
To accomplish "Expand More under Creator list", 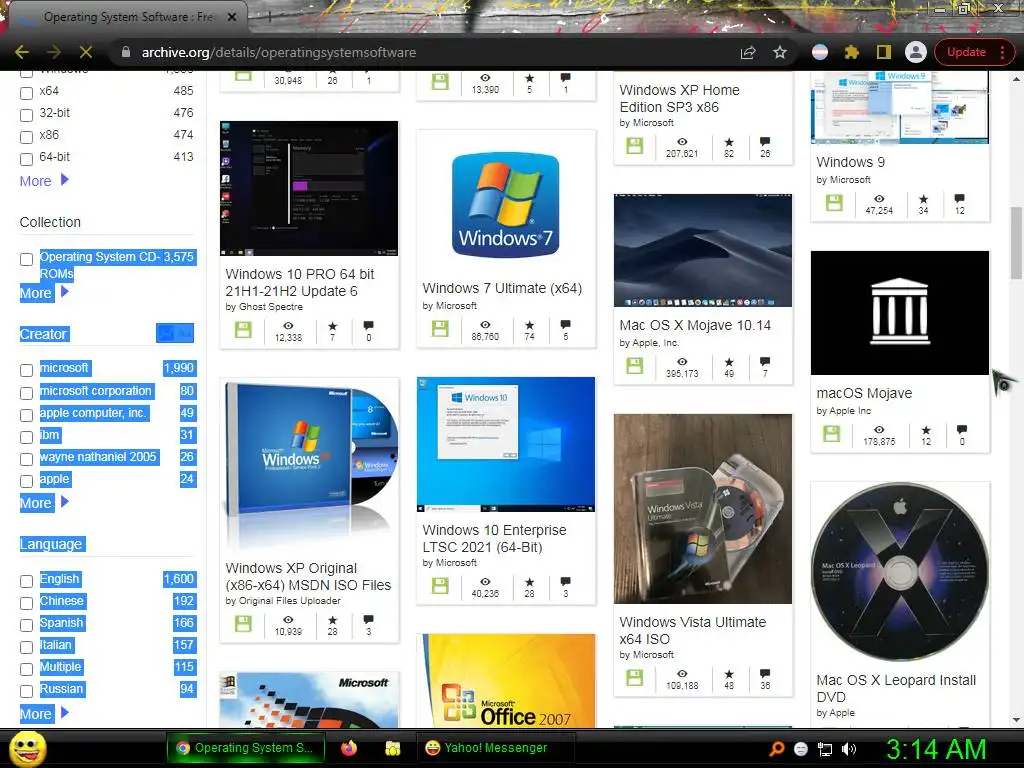I will click(x=44, y=503).
